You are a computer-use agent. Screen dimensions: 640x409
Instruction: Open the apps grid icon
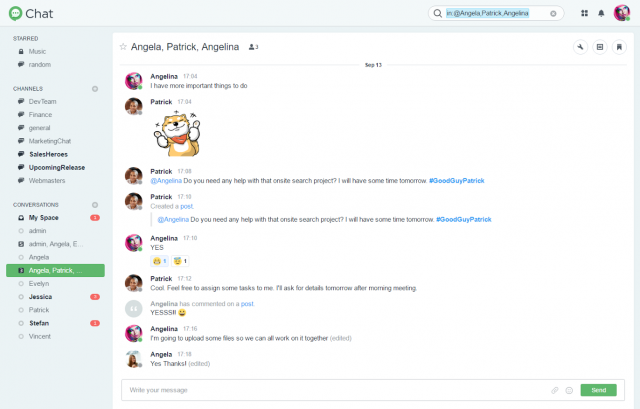point(584,14)
